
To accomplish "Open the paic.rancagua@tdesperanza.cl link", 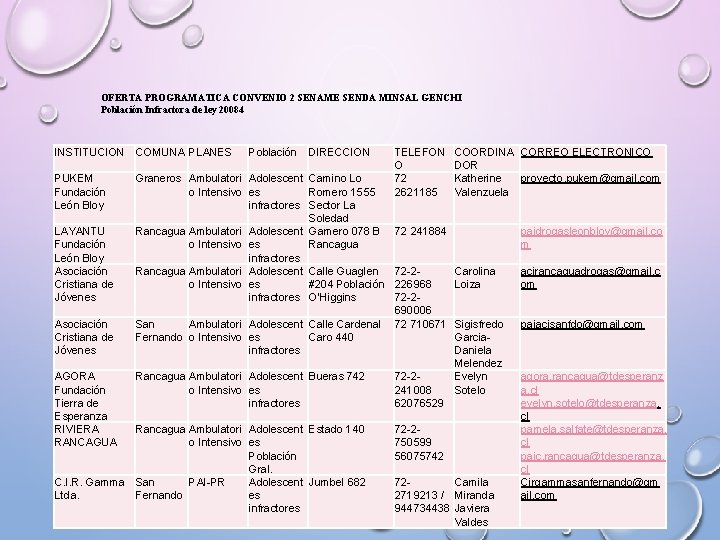I will (592, 462).
